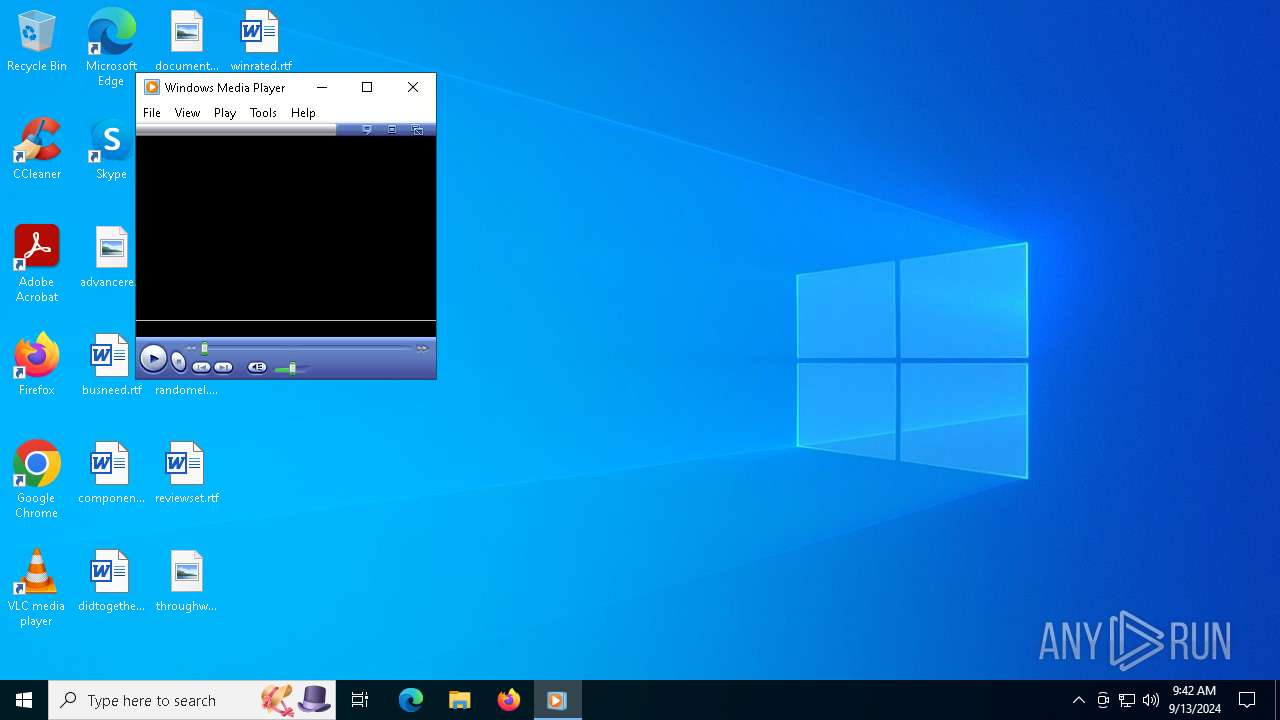The height and width of the screenshot is (720, 1280).
Task: Click the black video display area
Action: pyautogui.click(x=286, y=228)
